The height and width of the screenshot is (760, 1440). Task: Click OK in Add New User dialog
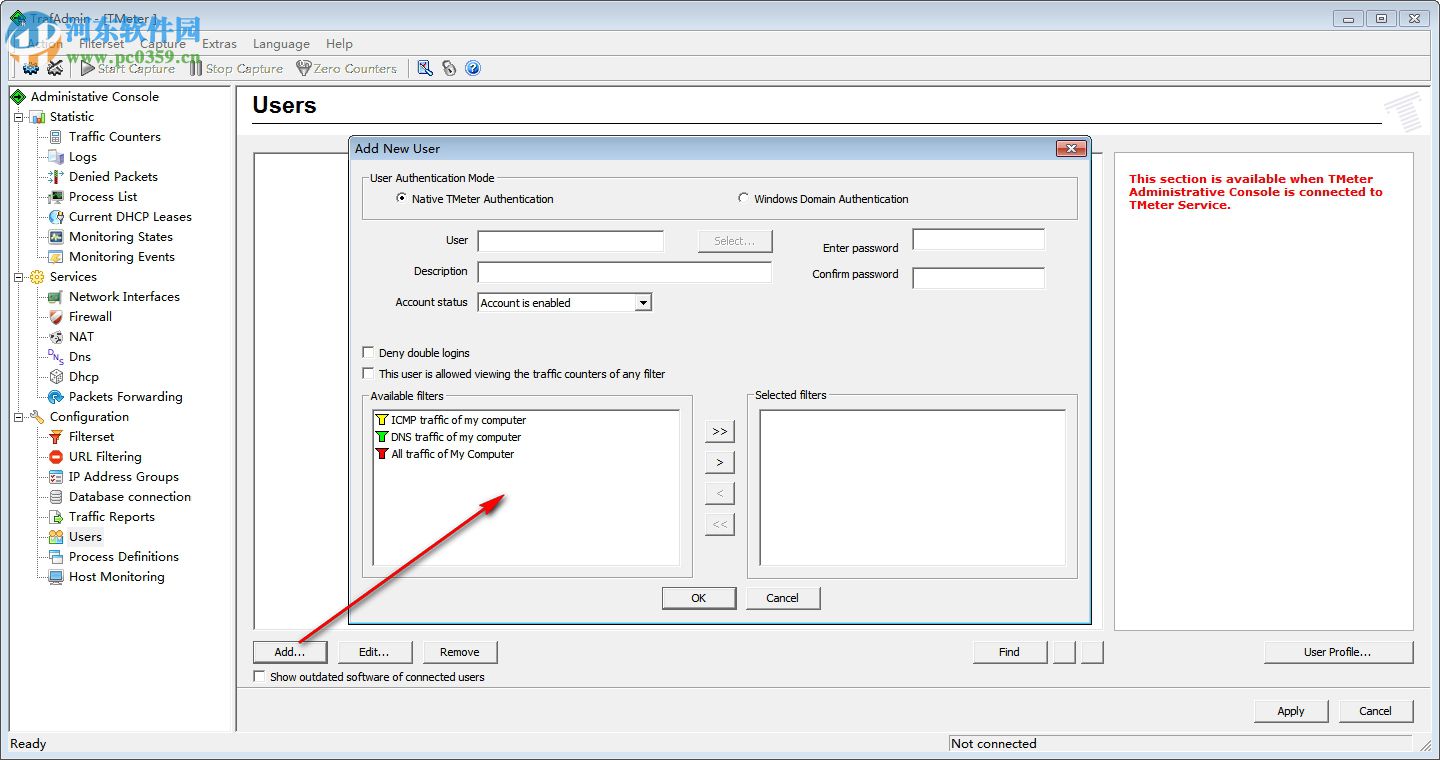[x=698, y=598]
